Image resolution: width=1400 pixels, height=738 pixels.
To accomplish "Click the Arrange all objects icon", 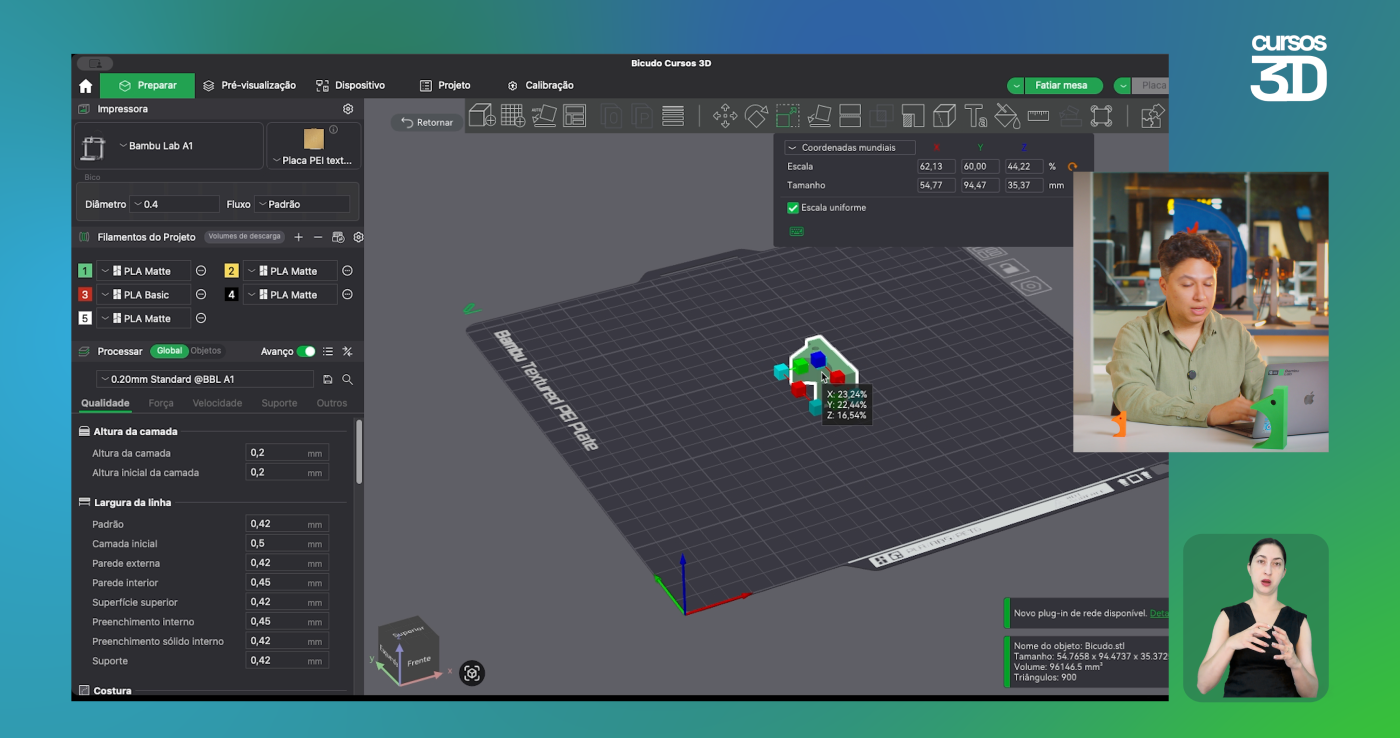I will point(574,116).
